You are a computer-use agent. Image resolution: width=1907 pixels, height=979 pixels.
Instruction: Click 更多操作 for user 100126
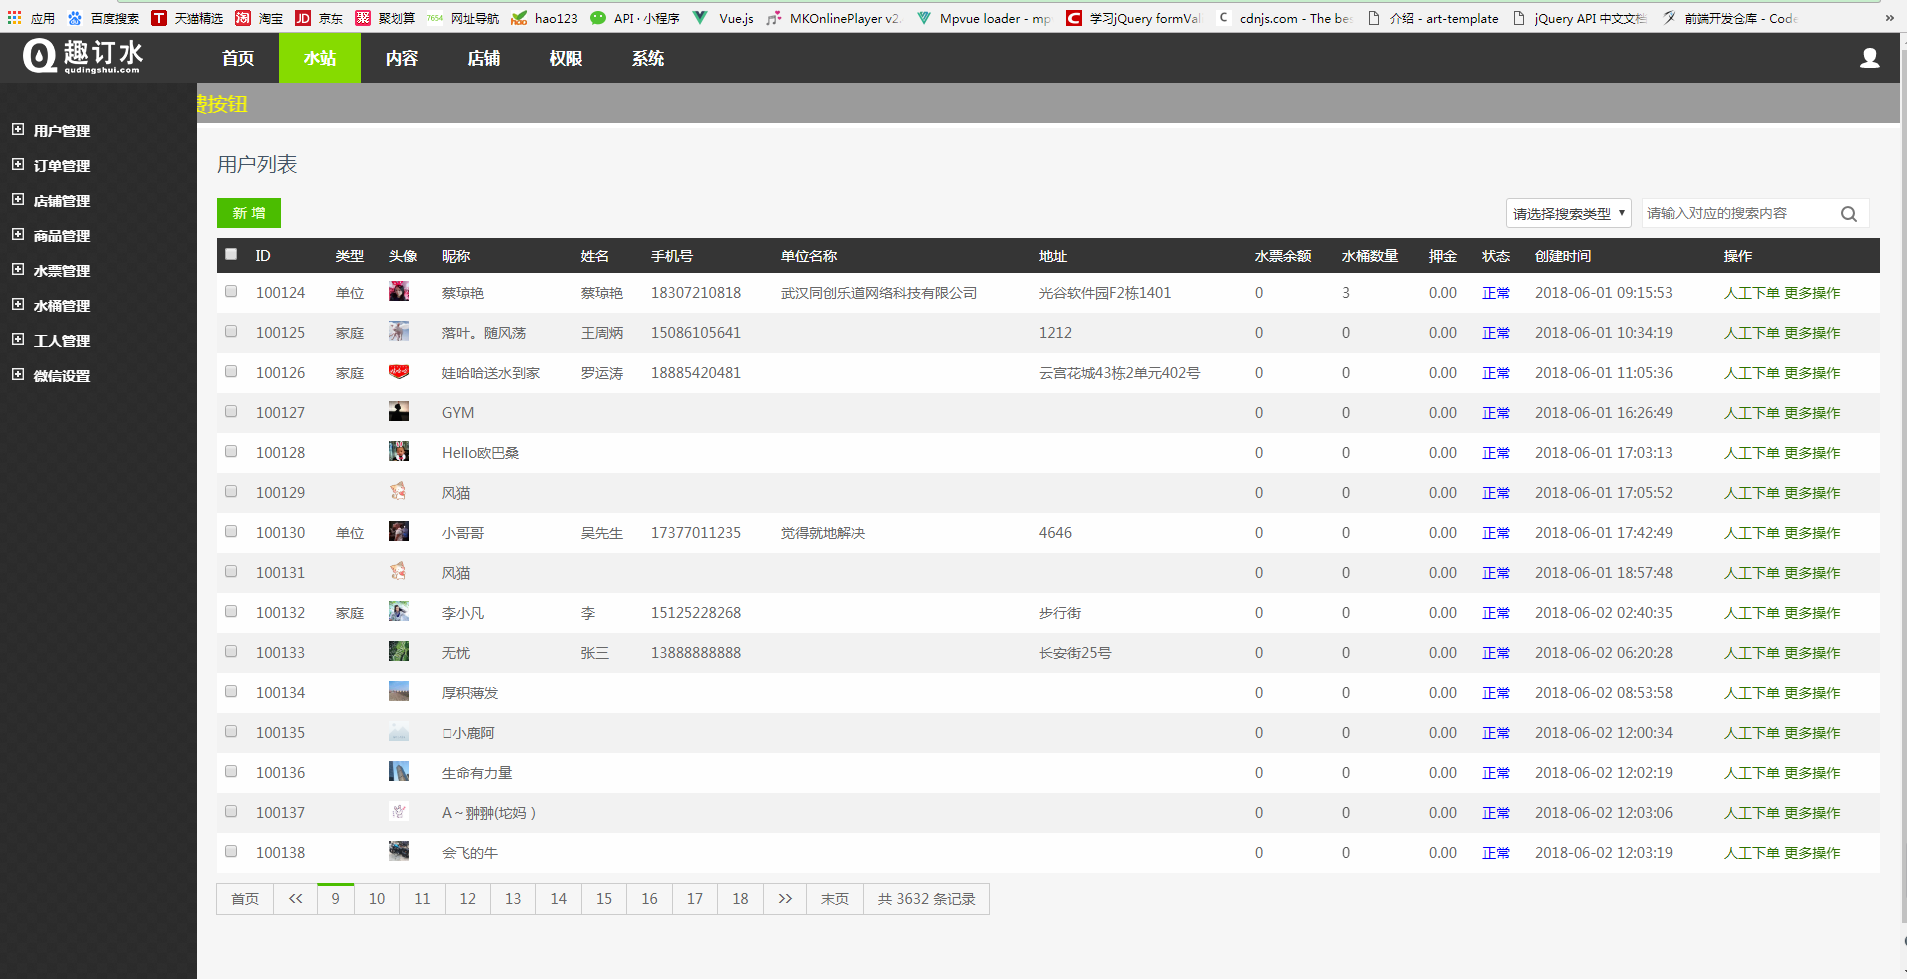click(1812, 373)
